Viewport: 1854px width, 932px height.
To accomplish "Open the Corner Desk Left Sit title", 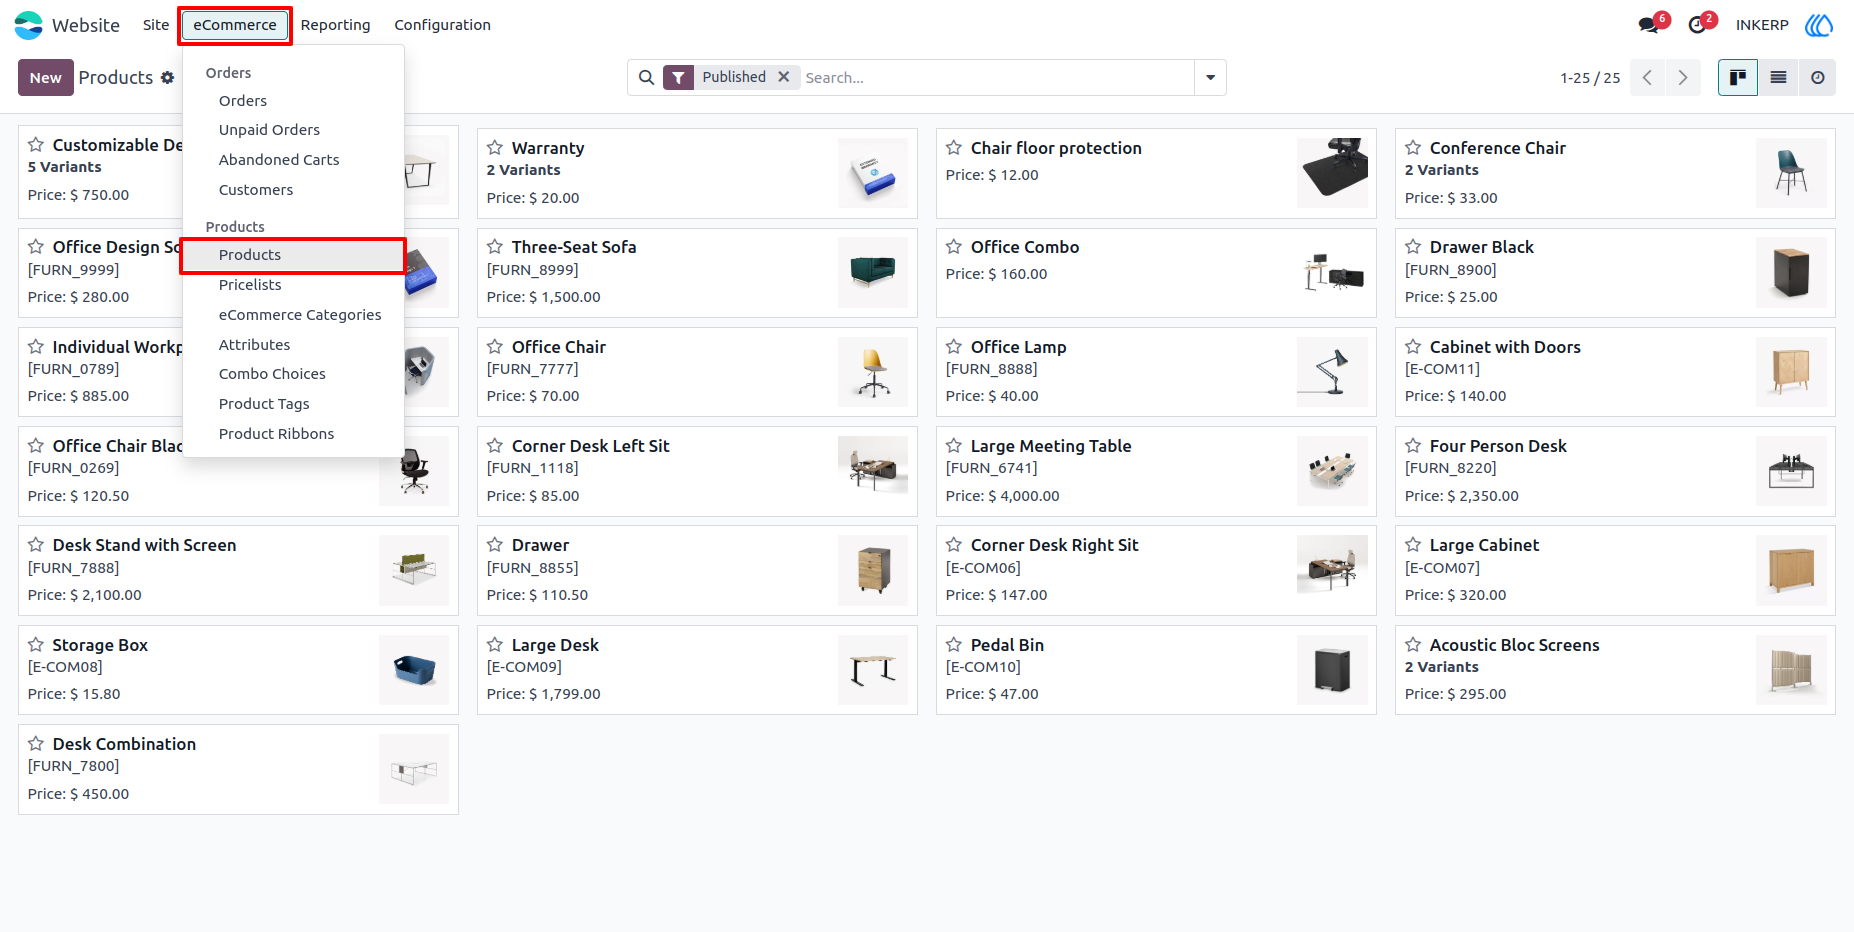I will [590, 446].
